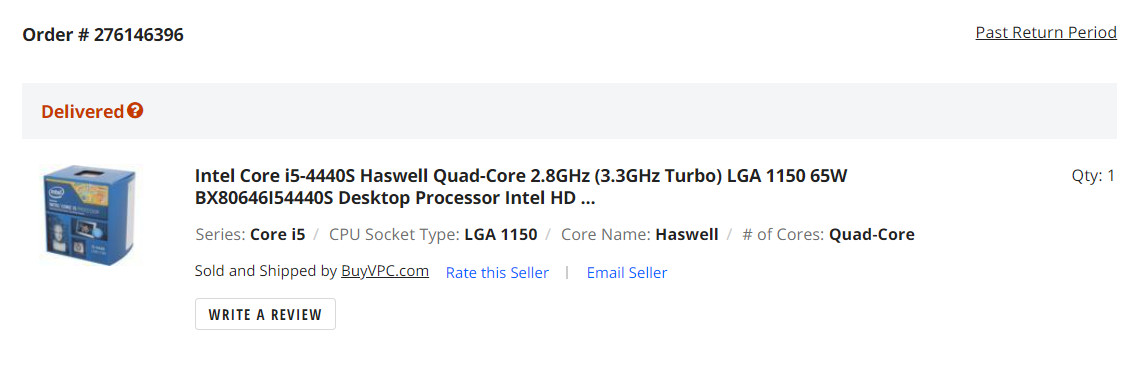Click the # of Cores Quad-Core spec
1126x377 pixels.
[x=828, y=234]
